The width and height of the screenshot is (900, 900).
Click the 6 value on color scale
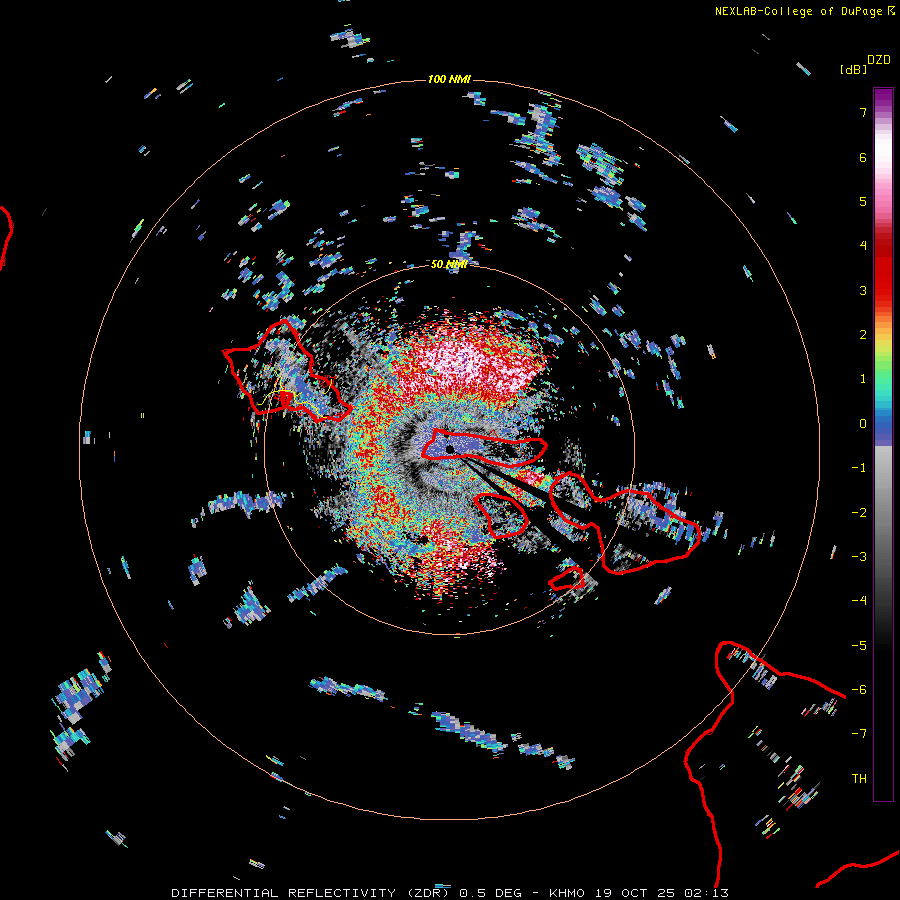[x=863, y=157]
